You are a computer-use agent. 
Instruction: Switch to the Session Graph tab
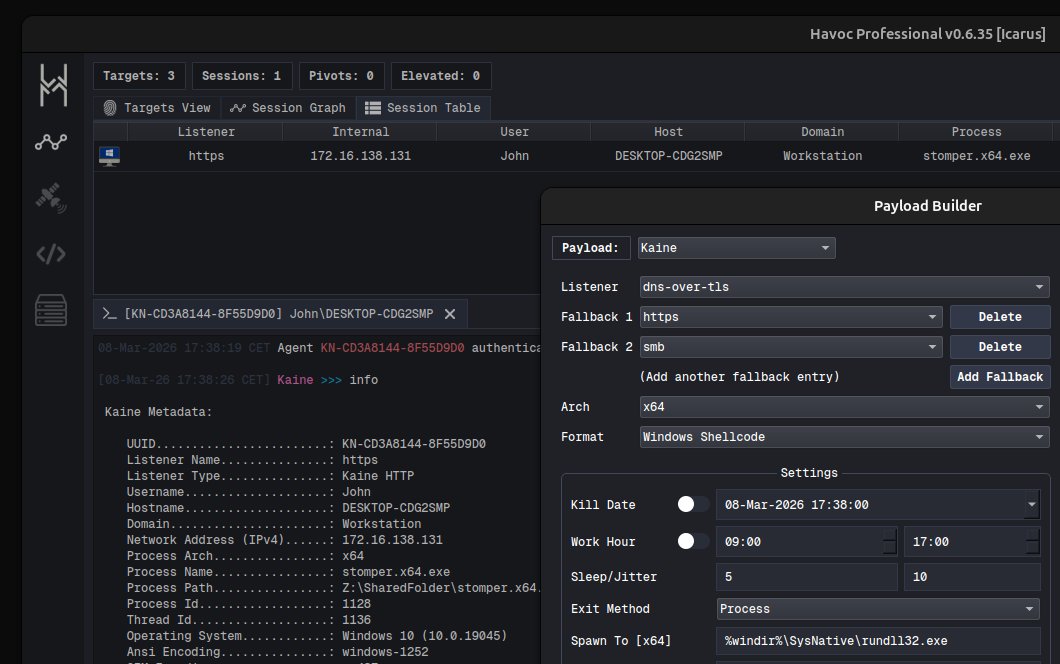pyautogui.click(x=288, y=108)
